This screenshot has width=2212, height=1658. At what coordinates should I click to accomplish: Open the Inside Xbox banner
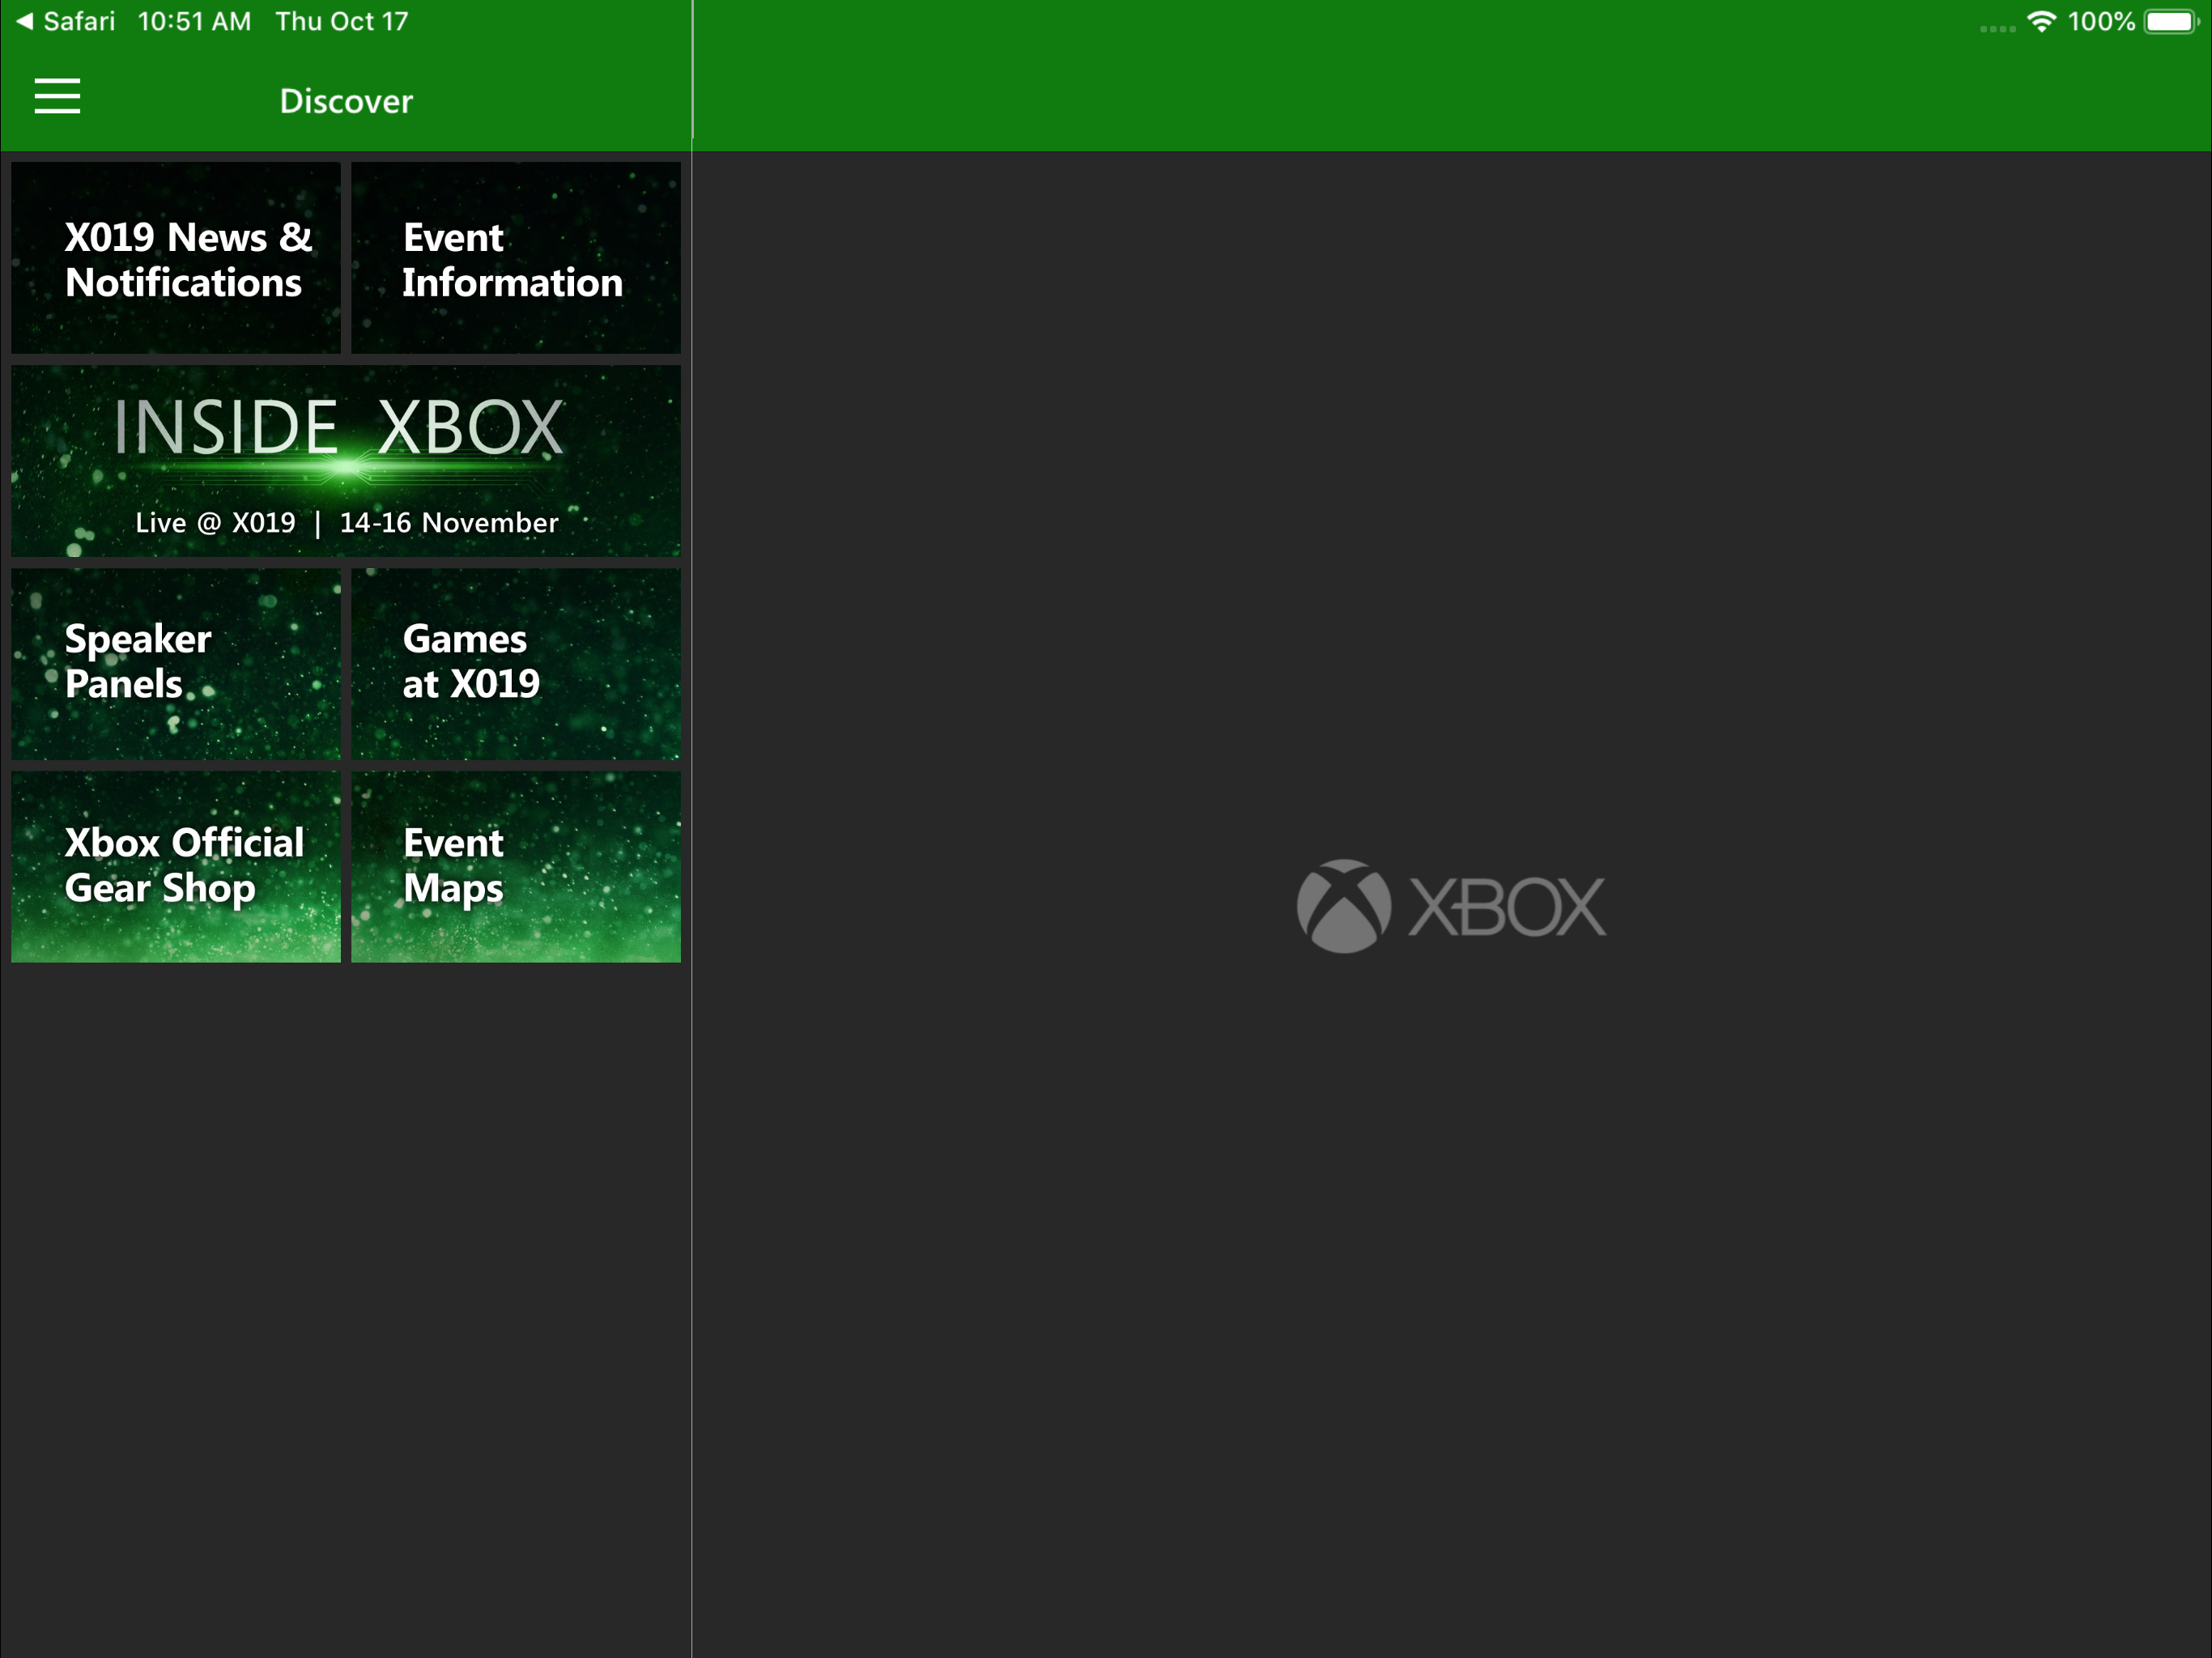(x=346, y=461)
